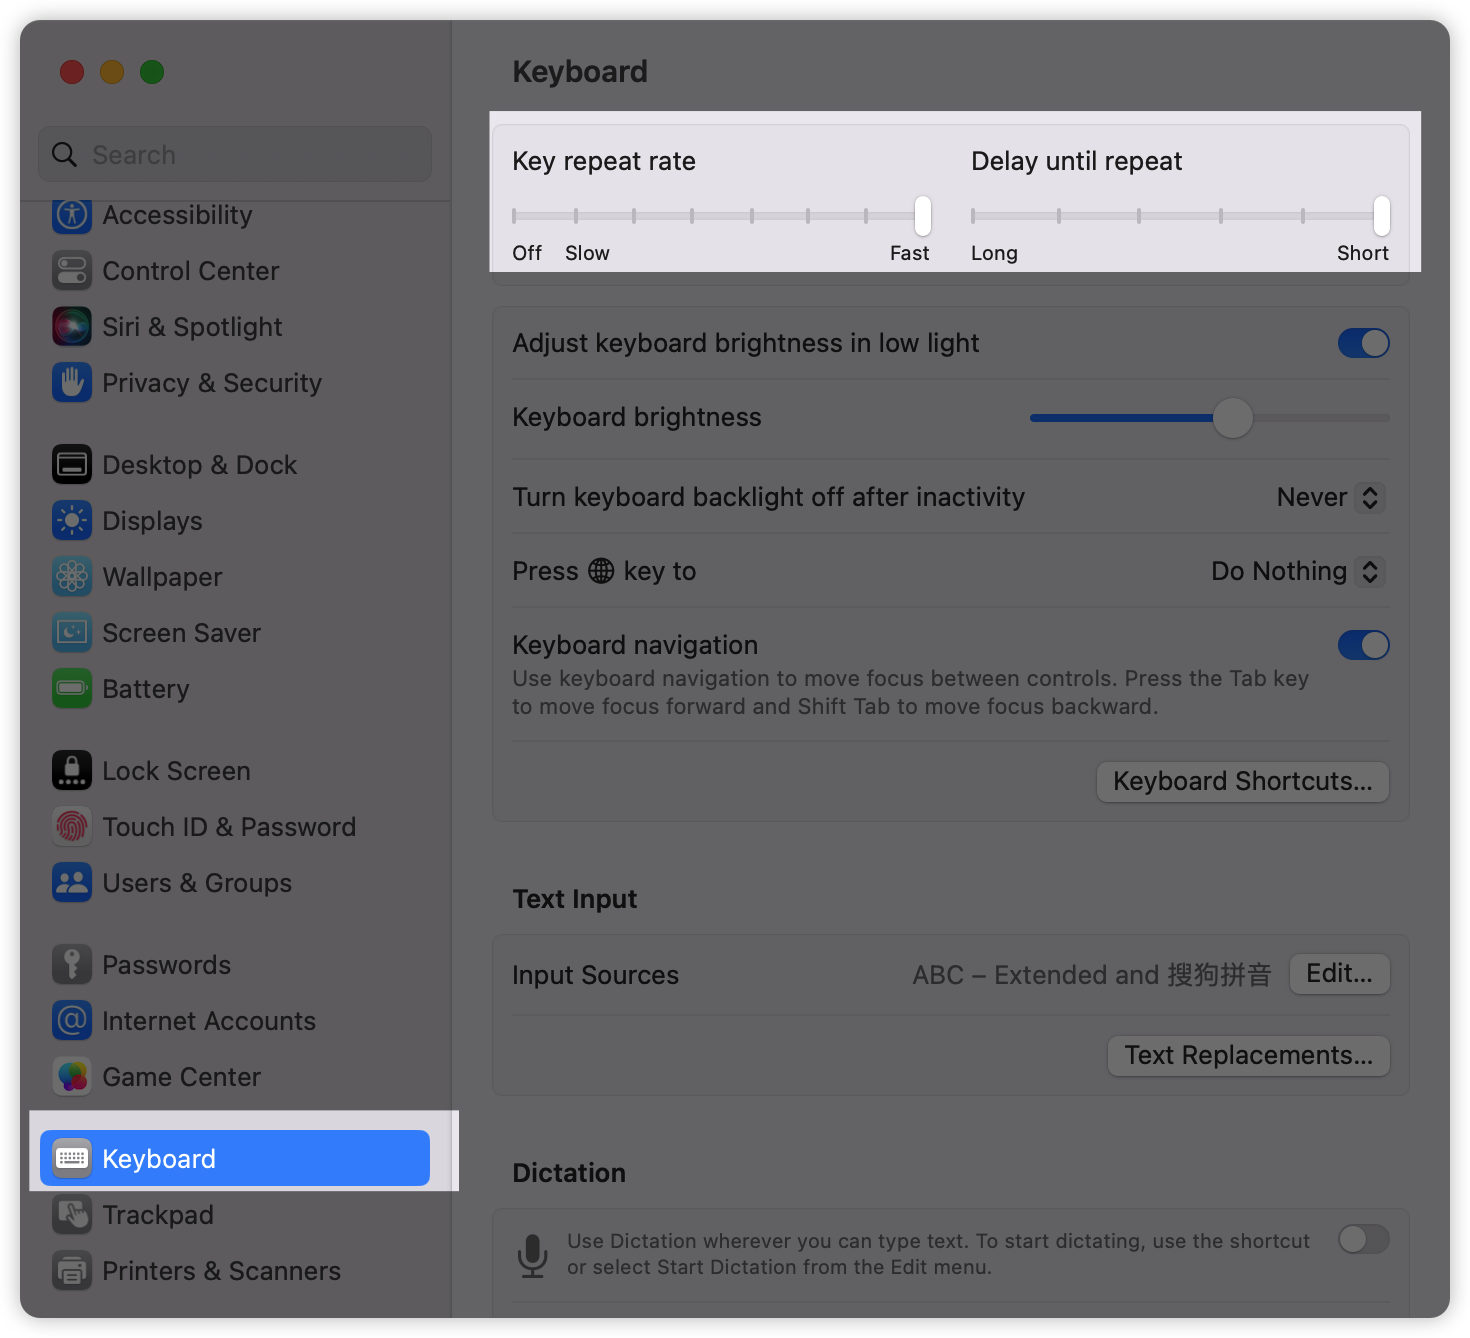The height and width of the screenshot is (1338, 1470).
Task: Click the 'Text Input' section heading
Action: point(575,899)
